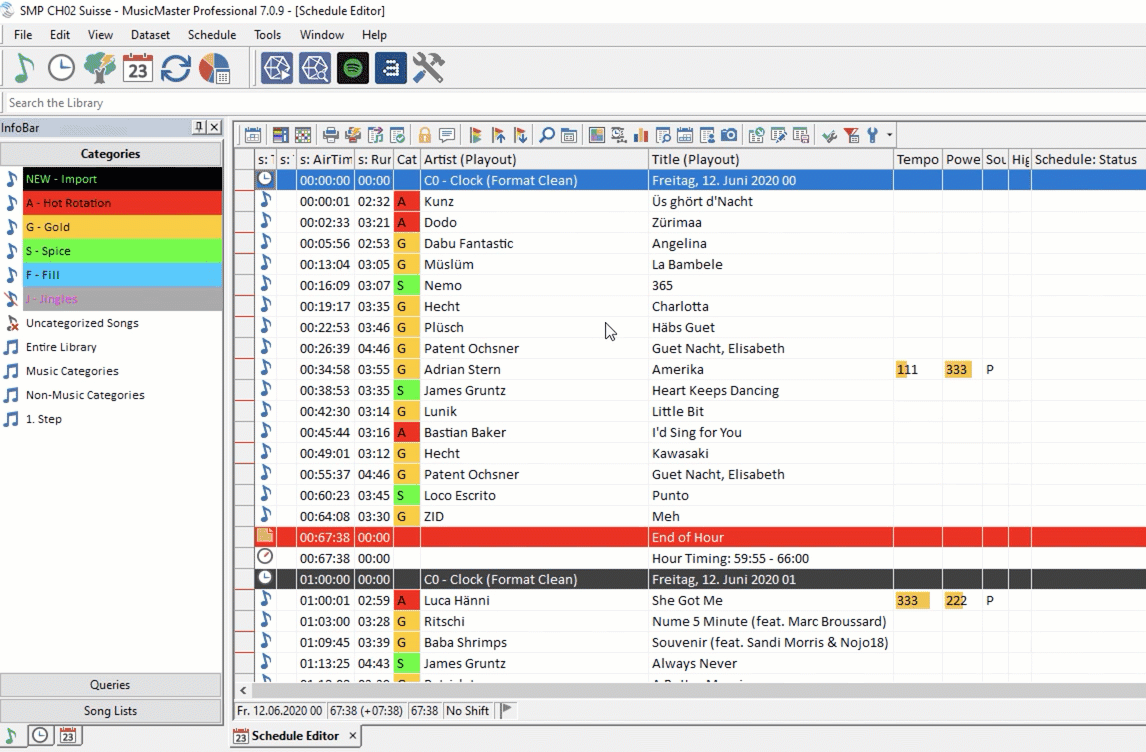
Task: Click the polyhedron with magnifier icon
Action: (x=315, y=69)
